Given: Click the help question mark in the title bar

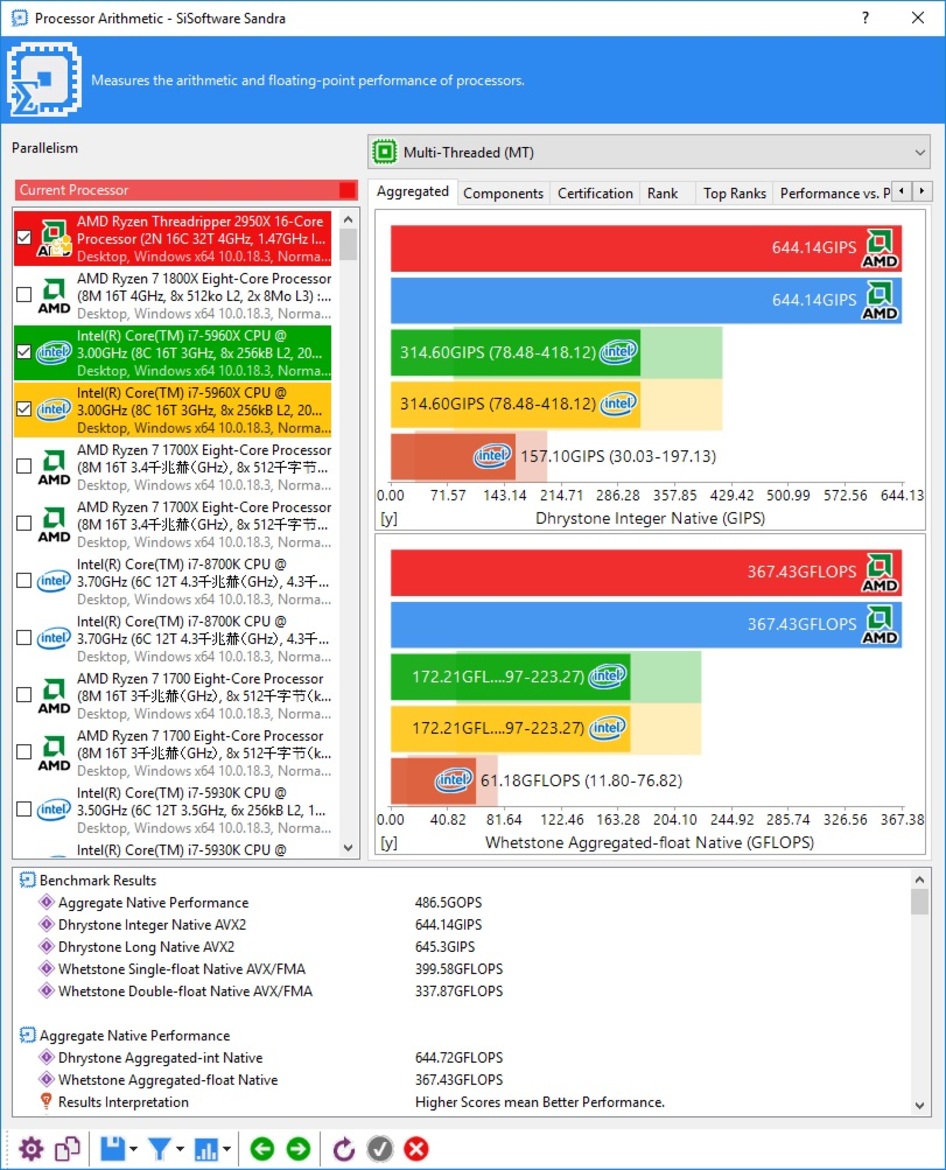Looking at the screenshot, I should point(865,18).
